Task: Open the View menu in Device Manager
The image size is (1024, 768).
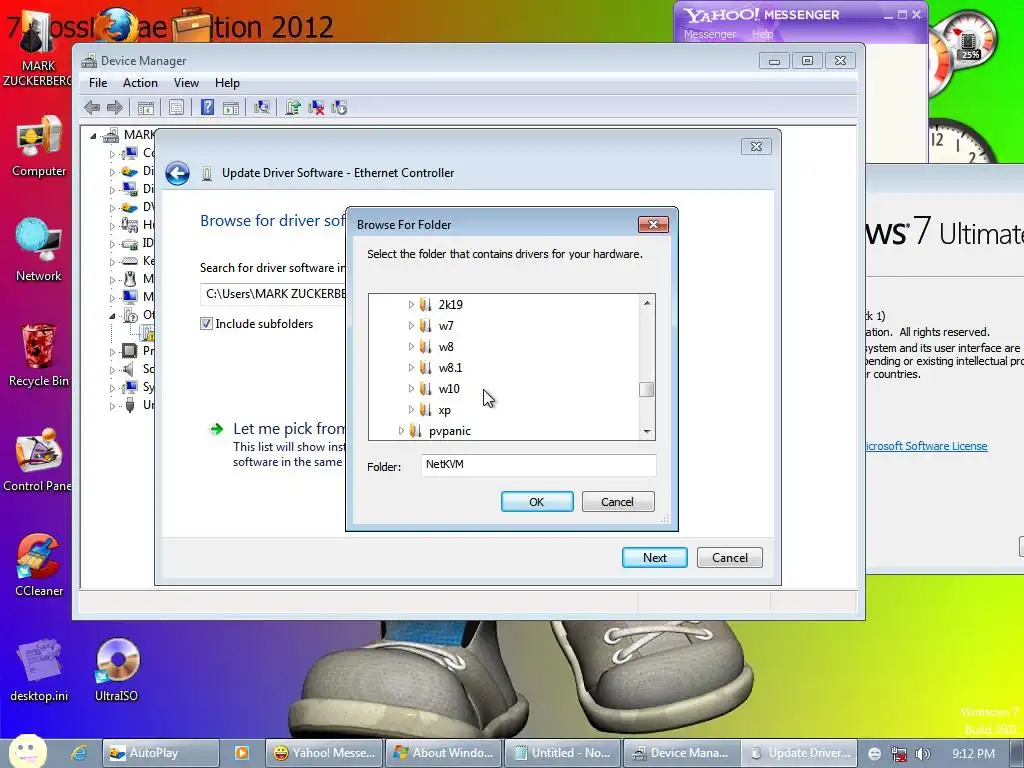Action: (x=186, y=83)
